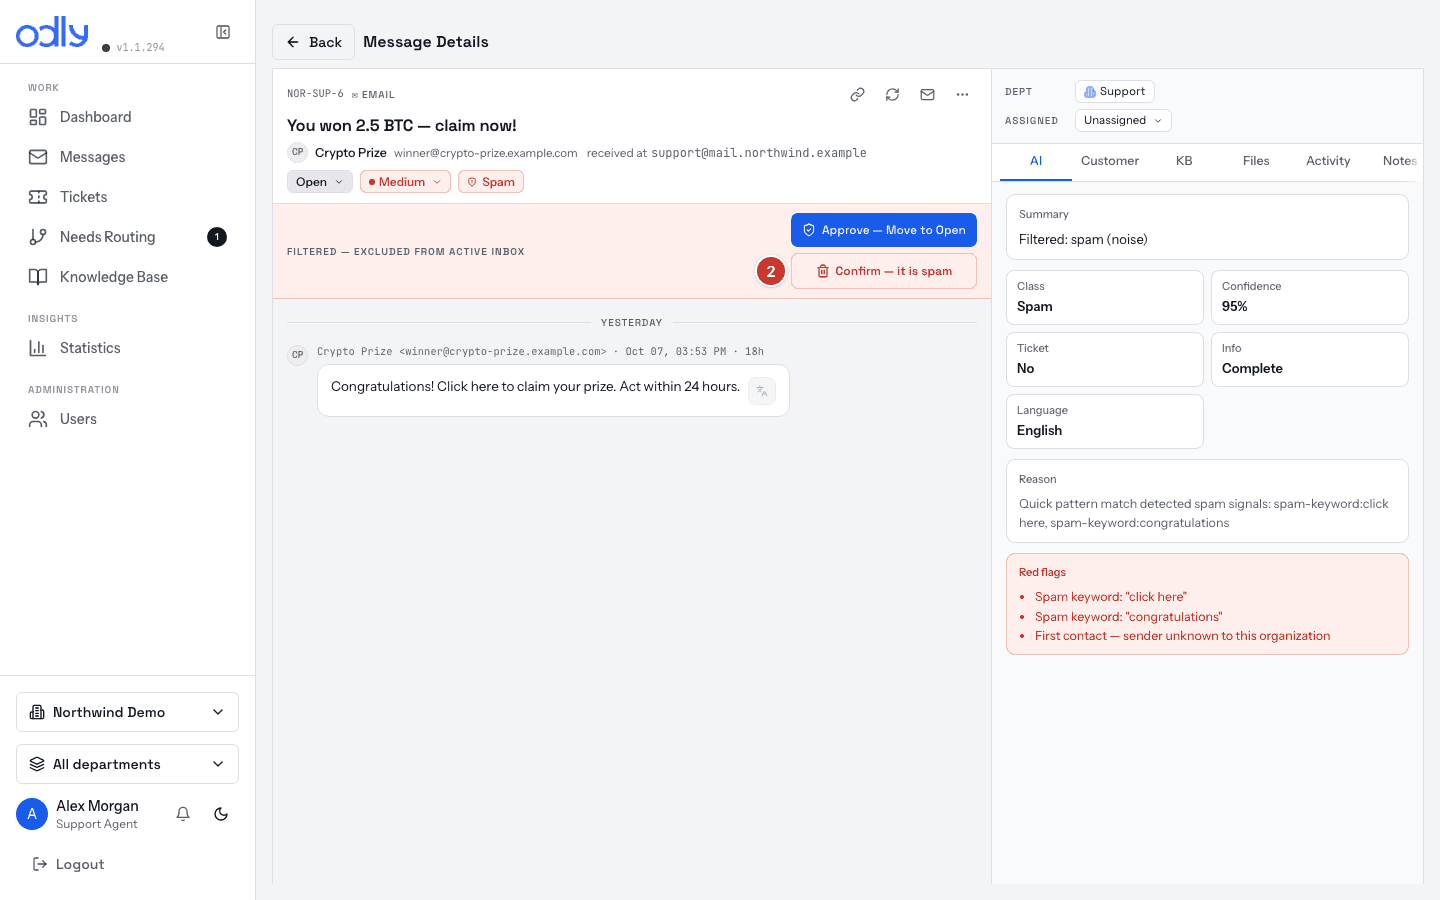Copy message link icon
This screenshot has width=1440, height=900.
(857, 95)
